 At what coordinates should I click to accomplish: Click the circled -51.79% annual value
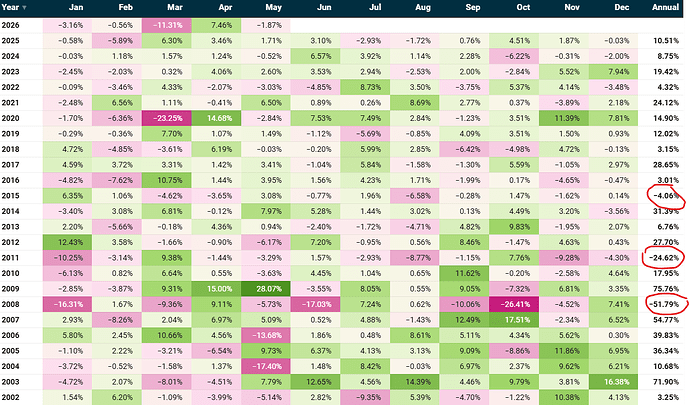[665, 304]
